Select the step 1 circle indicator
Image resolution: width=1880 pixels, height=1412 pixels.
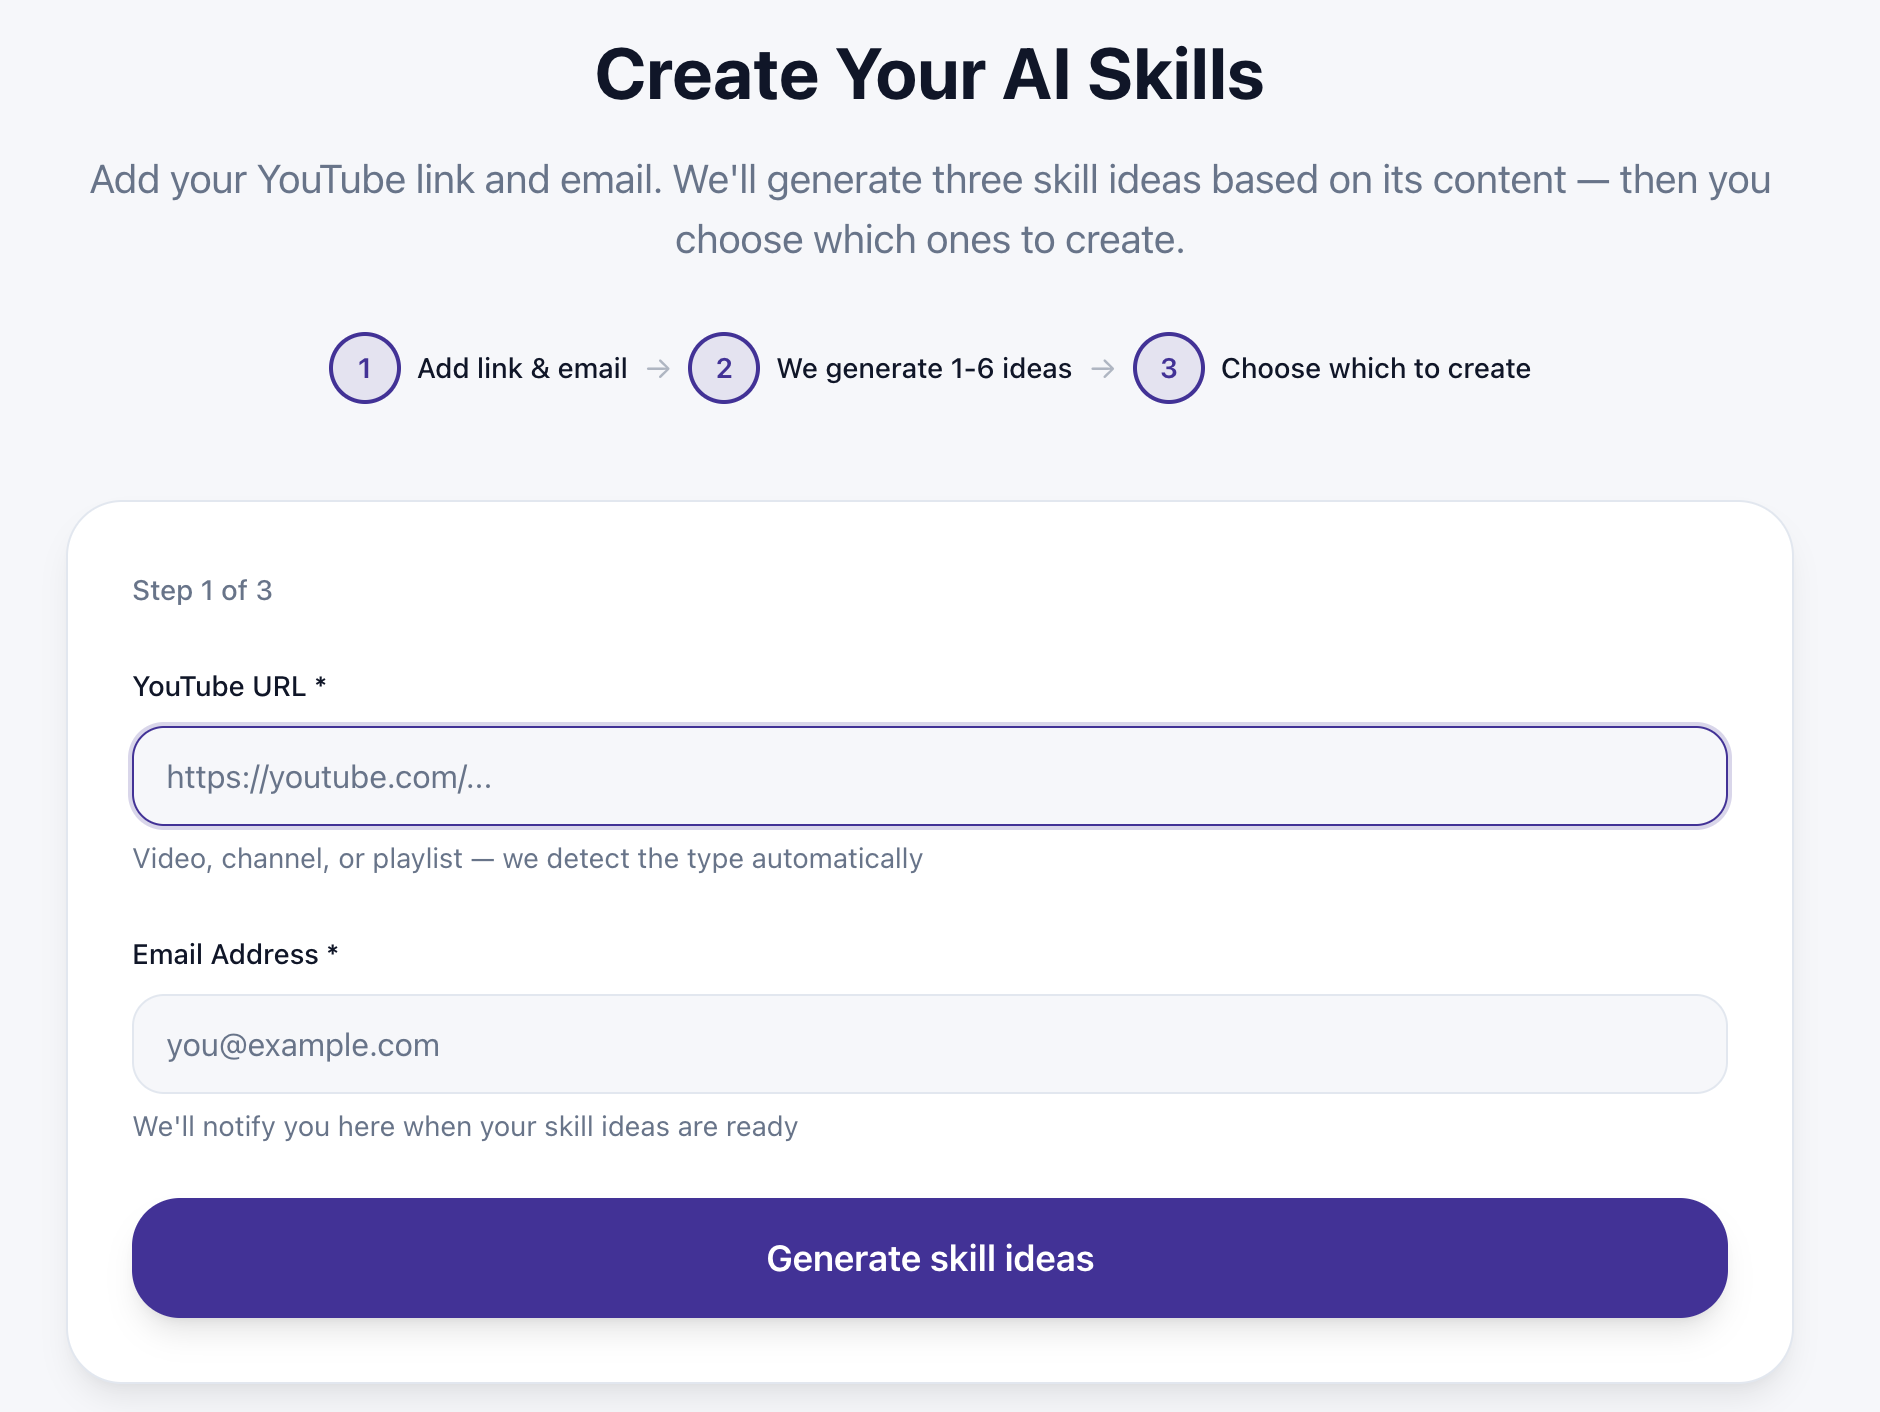[x=364, y=368]
